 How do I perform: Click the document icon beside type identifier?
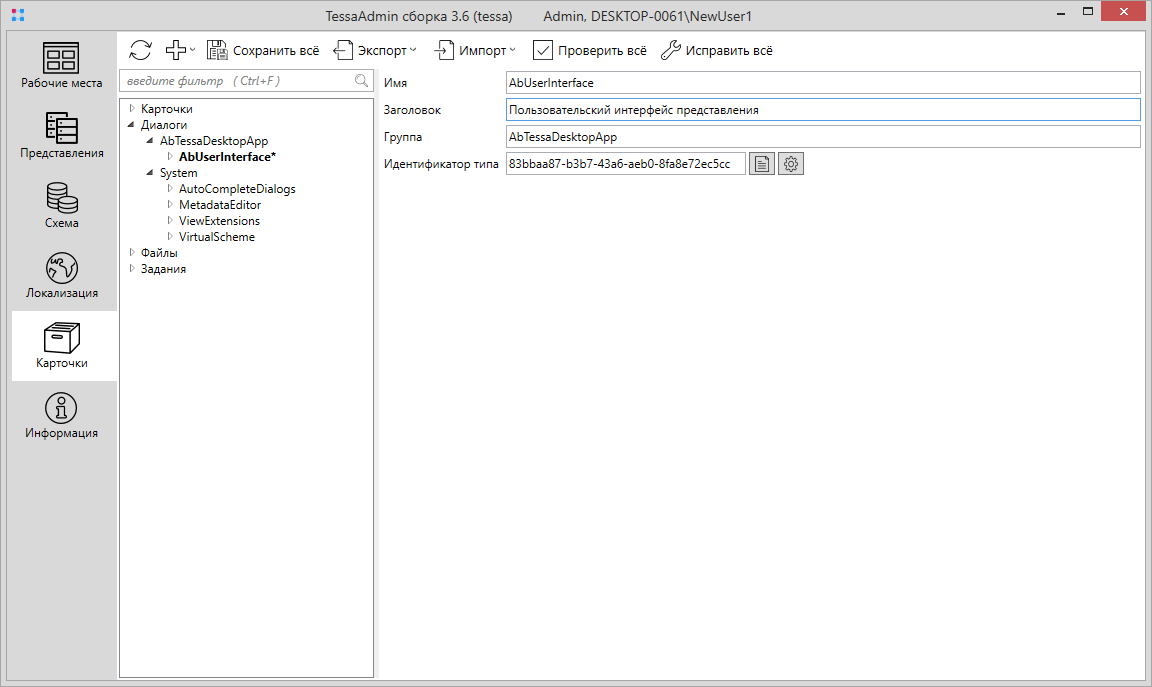click(762, 164)
